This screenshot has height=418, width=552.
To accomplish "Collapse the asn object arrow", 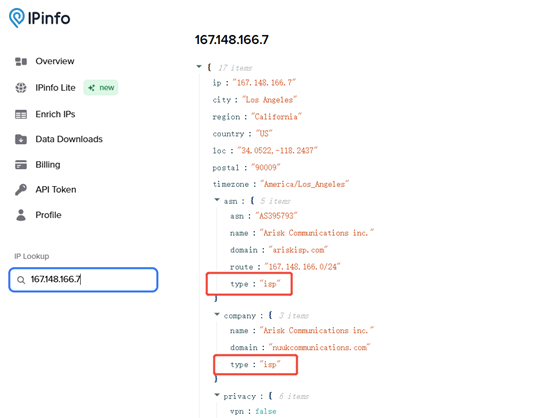I will pos(217,200).
